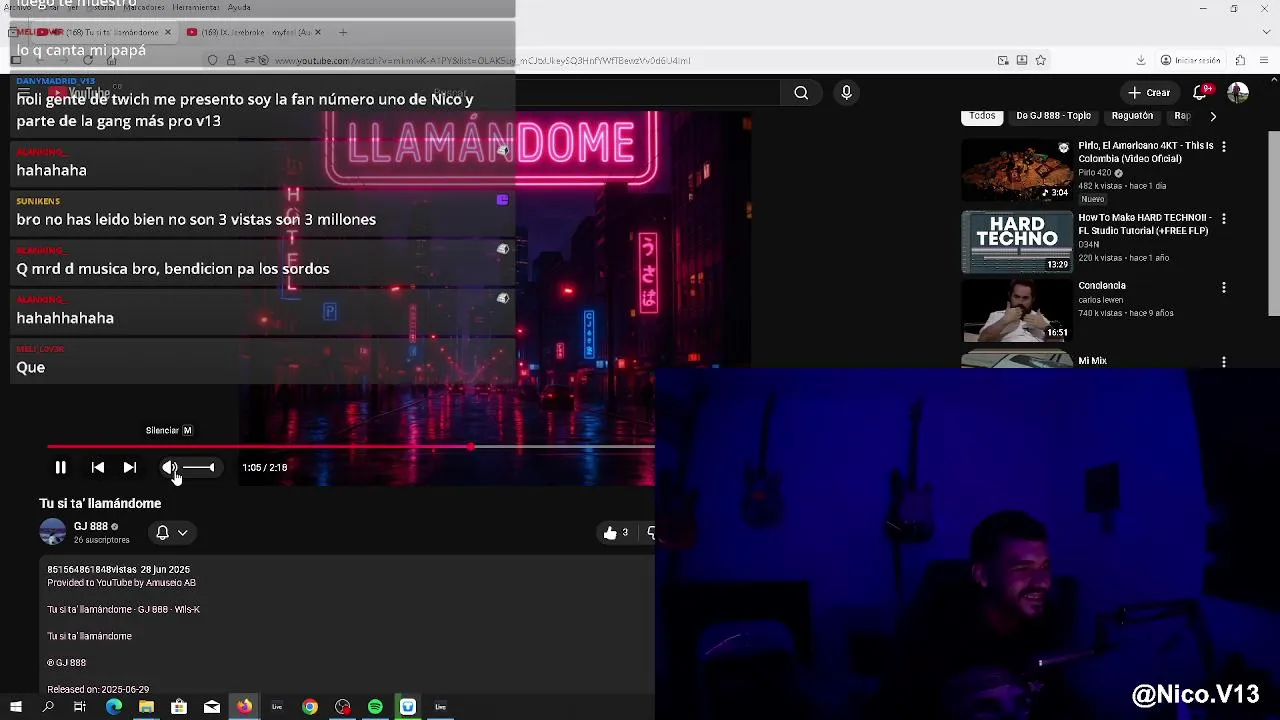Image resolution: width=1280 pixels, height=720 pixels.
Task: Close the Tu si ta' llamándome tab
Action: 167,32
